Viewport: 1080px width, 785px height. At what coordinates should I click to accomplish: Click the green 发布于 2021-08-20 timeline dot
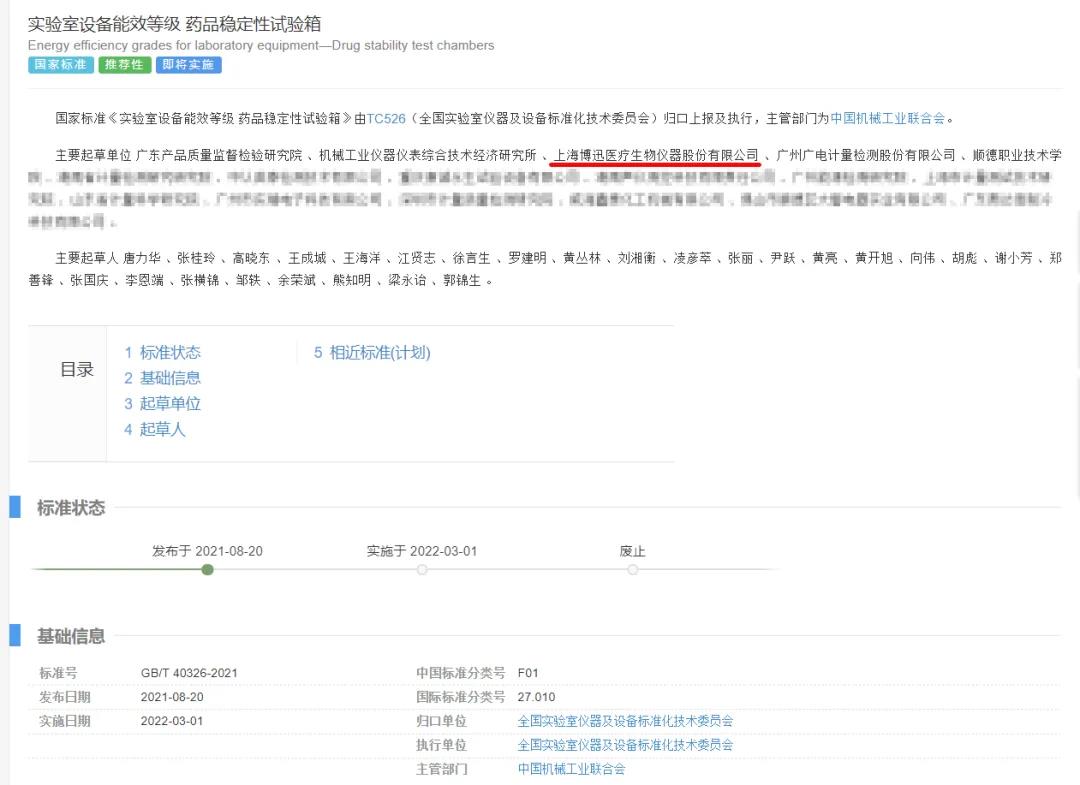pos(207,570)
